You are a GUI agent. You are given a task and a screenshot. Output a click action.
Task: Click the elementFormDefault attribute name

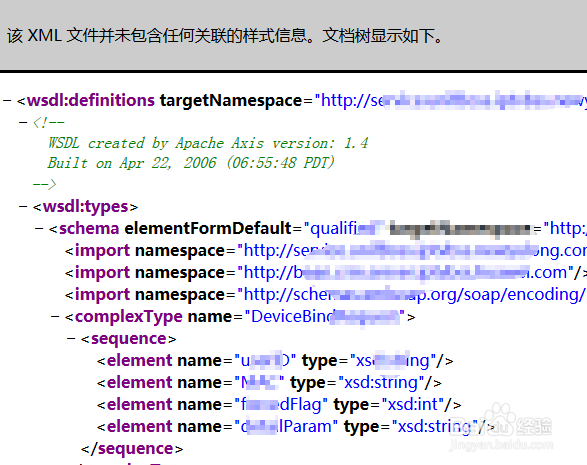pos(208,228)
